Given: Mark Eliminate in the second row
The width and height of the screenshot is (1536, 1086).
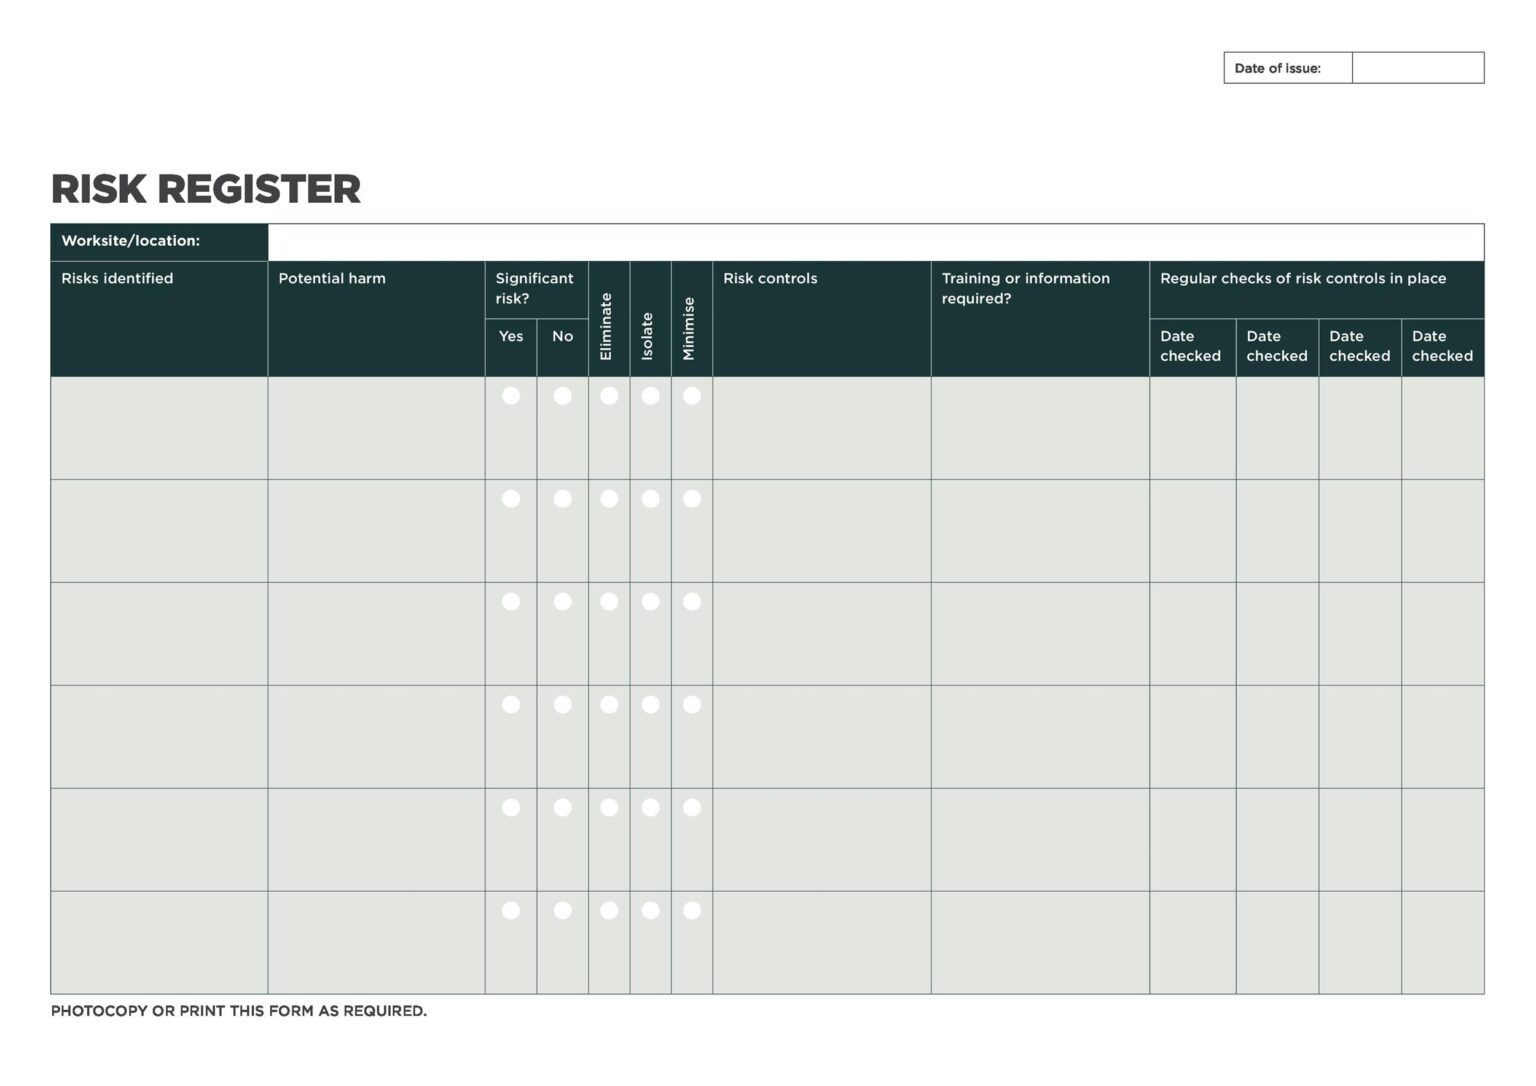Looking at the screenshot, I should point(608,498).
